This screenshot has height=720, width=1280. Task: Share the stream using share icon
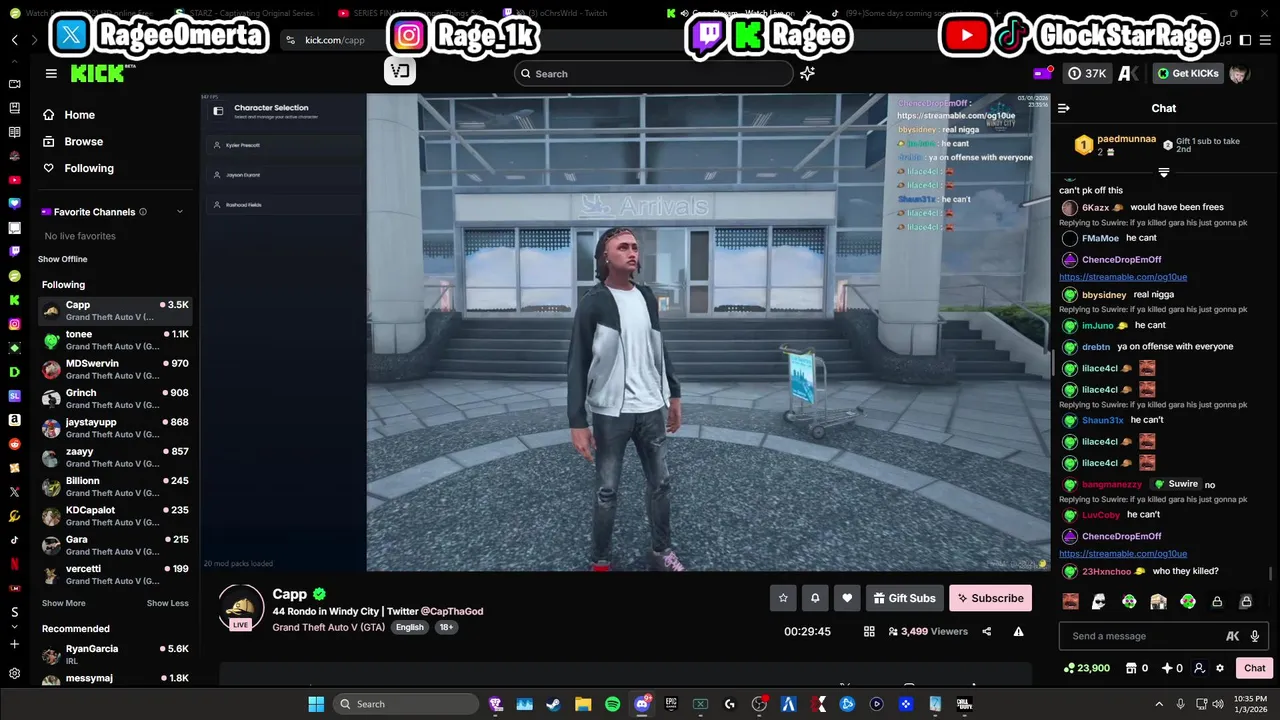[987, 632]
